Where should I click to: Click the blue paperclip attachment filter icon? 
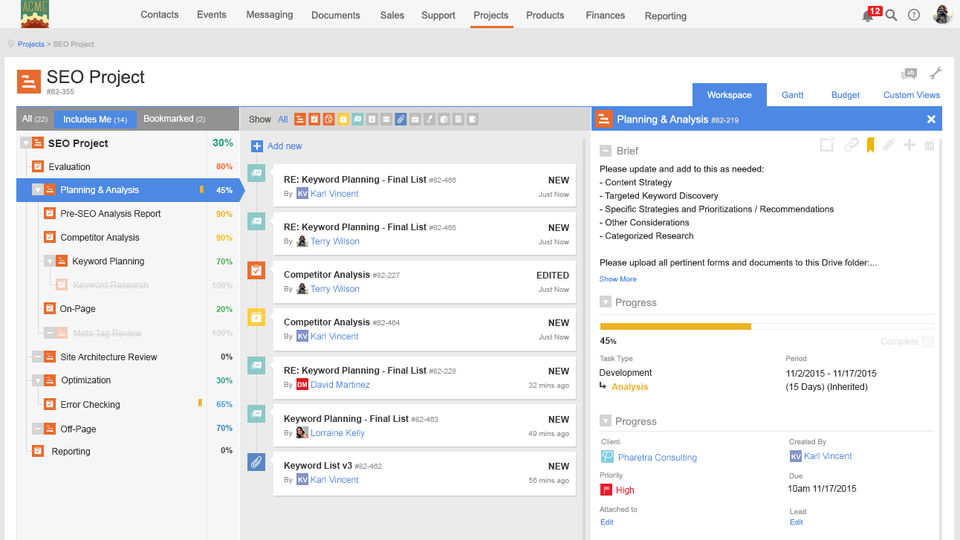400,119
